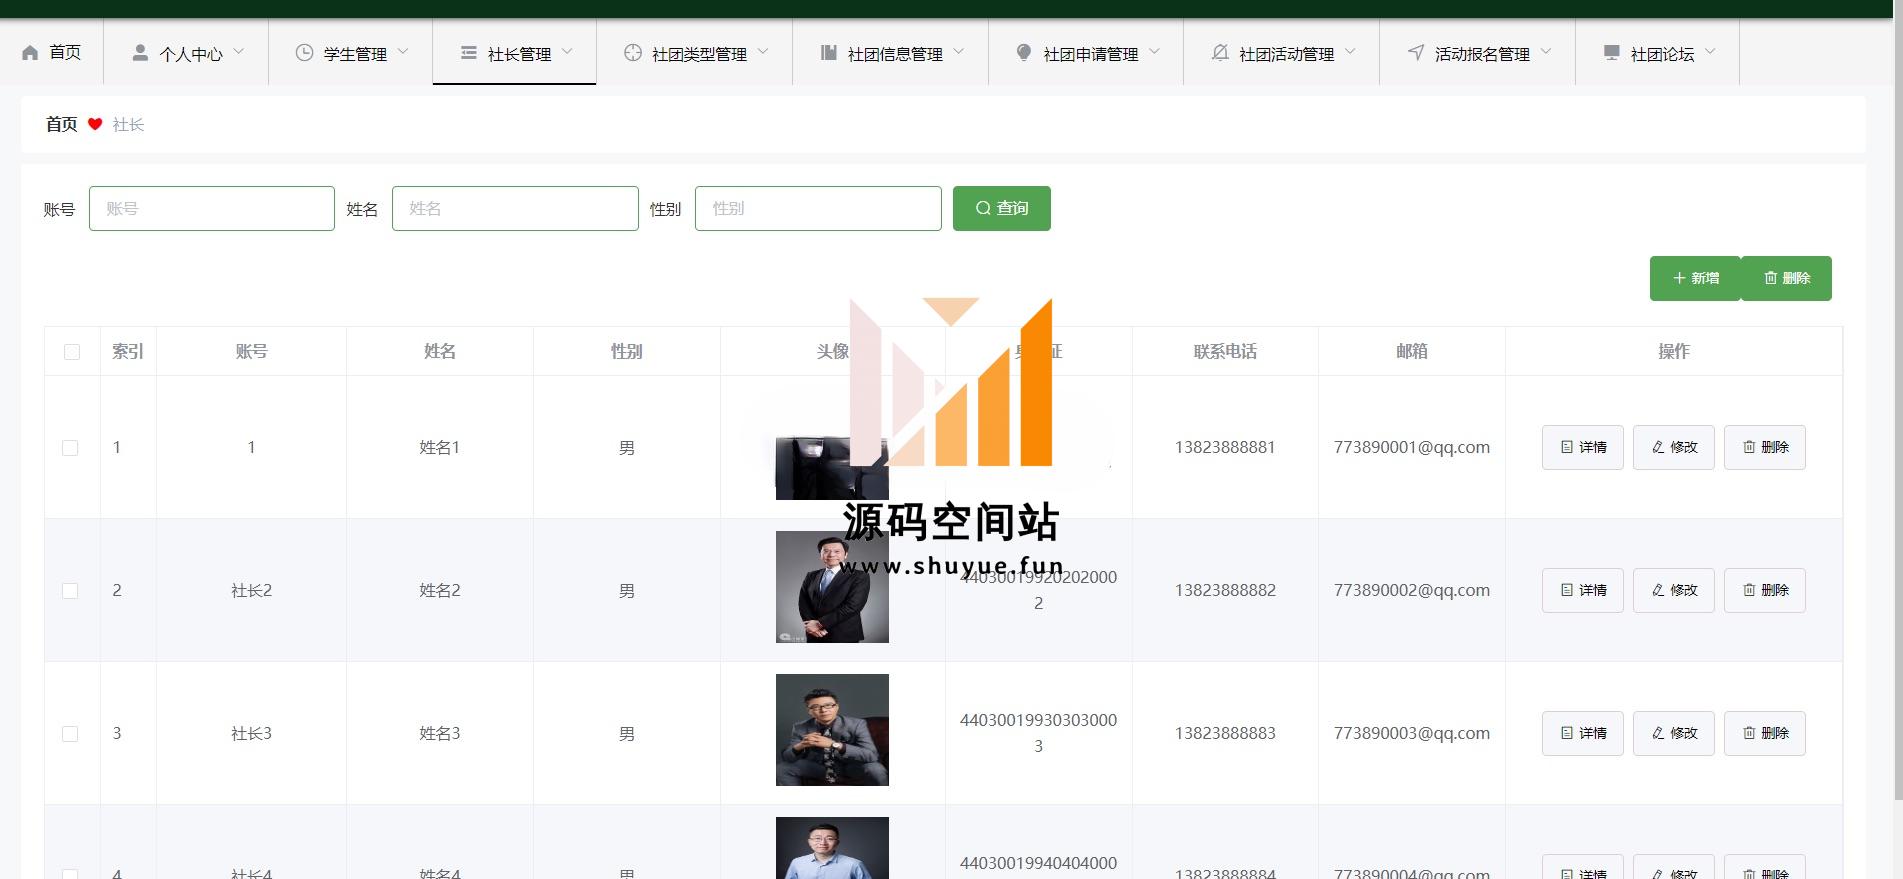Open the 社团信息管理 menu
Image resolution: width=1903 pixels, height=879 pixels.
click(x=890, y=52)
